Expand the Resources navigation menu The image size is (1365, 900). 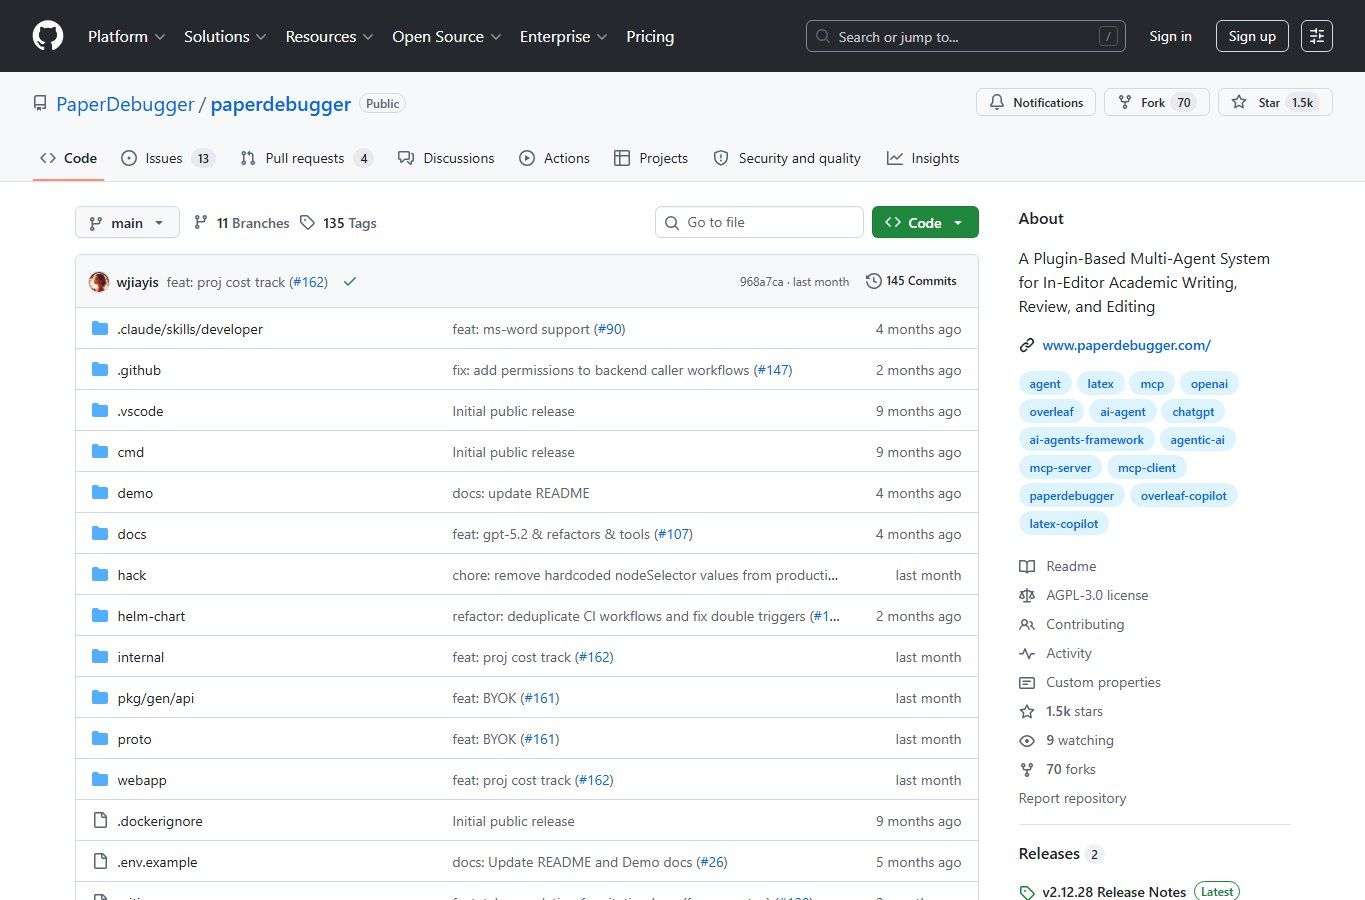pos(330,36)
